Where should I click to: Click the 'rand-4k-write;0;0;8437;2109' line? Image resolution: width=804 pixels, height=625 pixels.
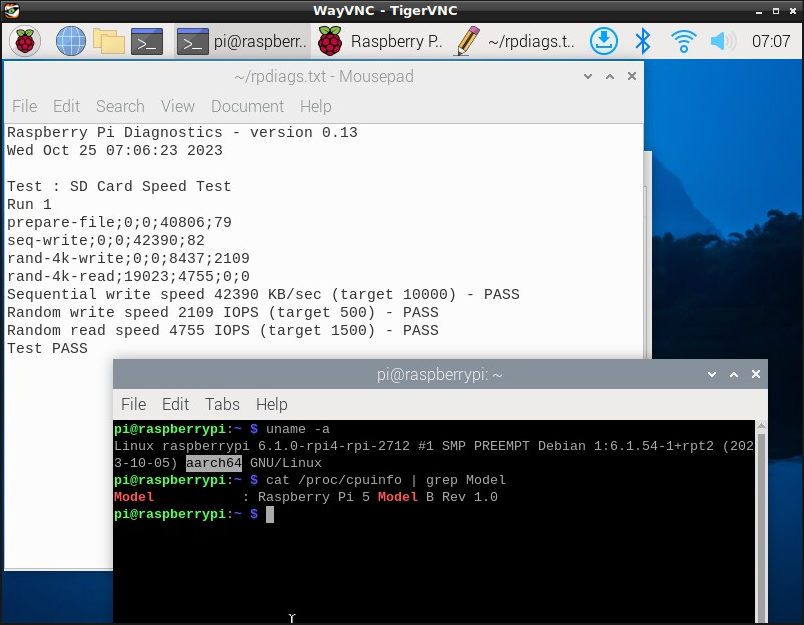point(128,258)
